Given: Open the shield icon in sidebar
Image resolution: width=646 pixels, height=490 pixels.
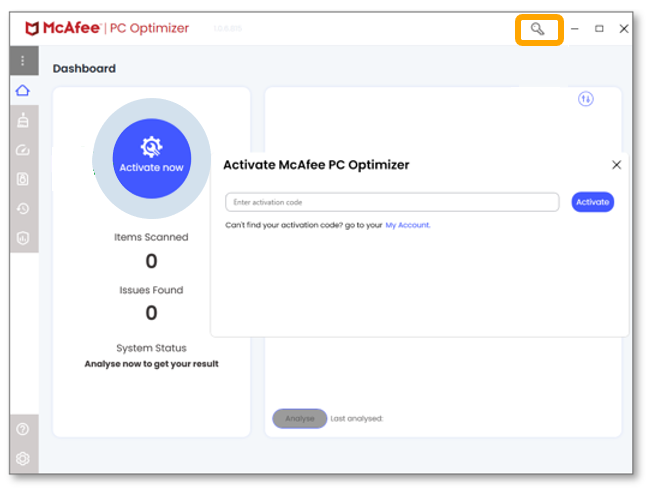Looking at the screenshot, I should (23, 237).
